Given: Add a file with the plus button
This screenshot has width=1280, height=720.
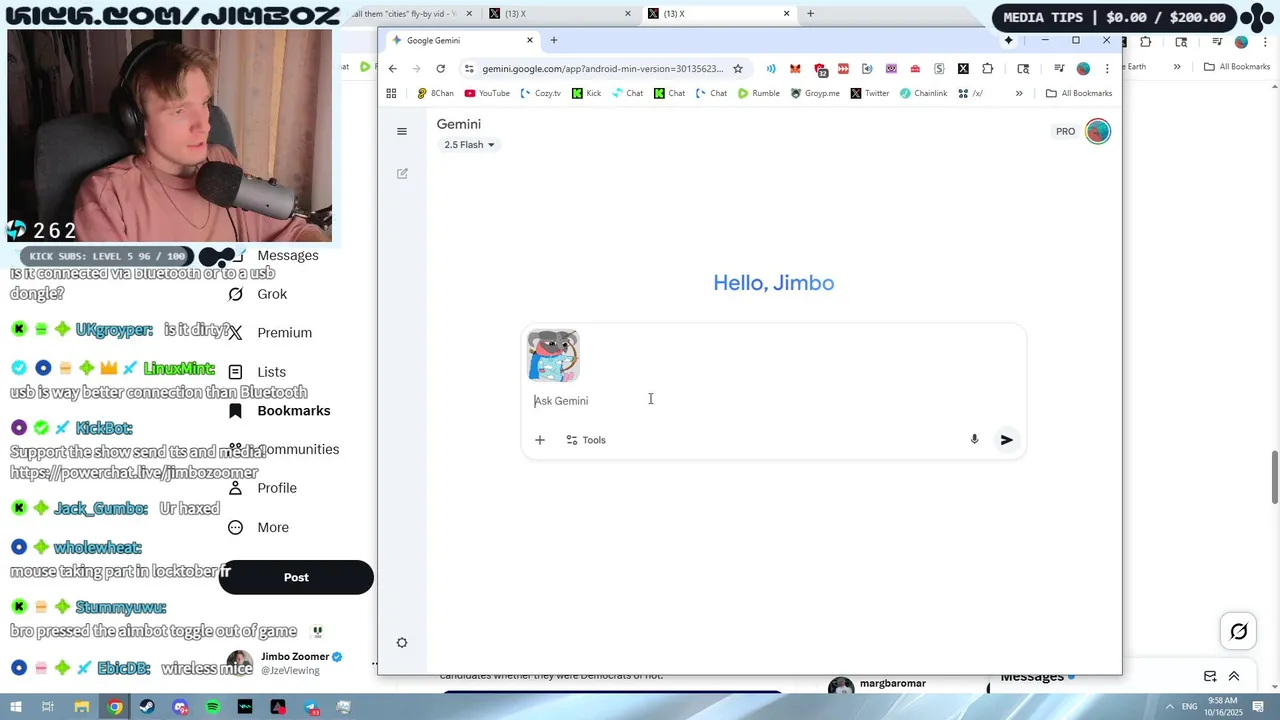Looking at the screenshot, I should (x=540, y=440).
